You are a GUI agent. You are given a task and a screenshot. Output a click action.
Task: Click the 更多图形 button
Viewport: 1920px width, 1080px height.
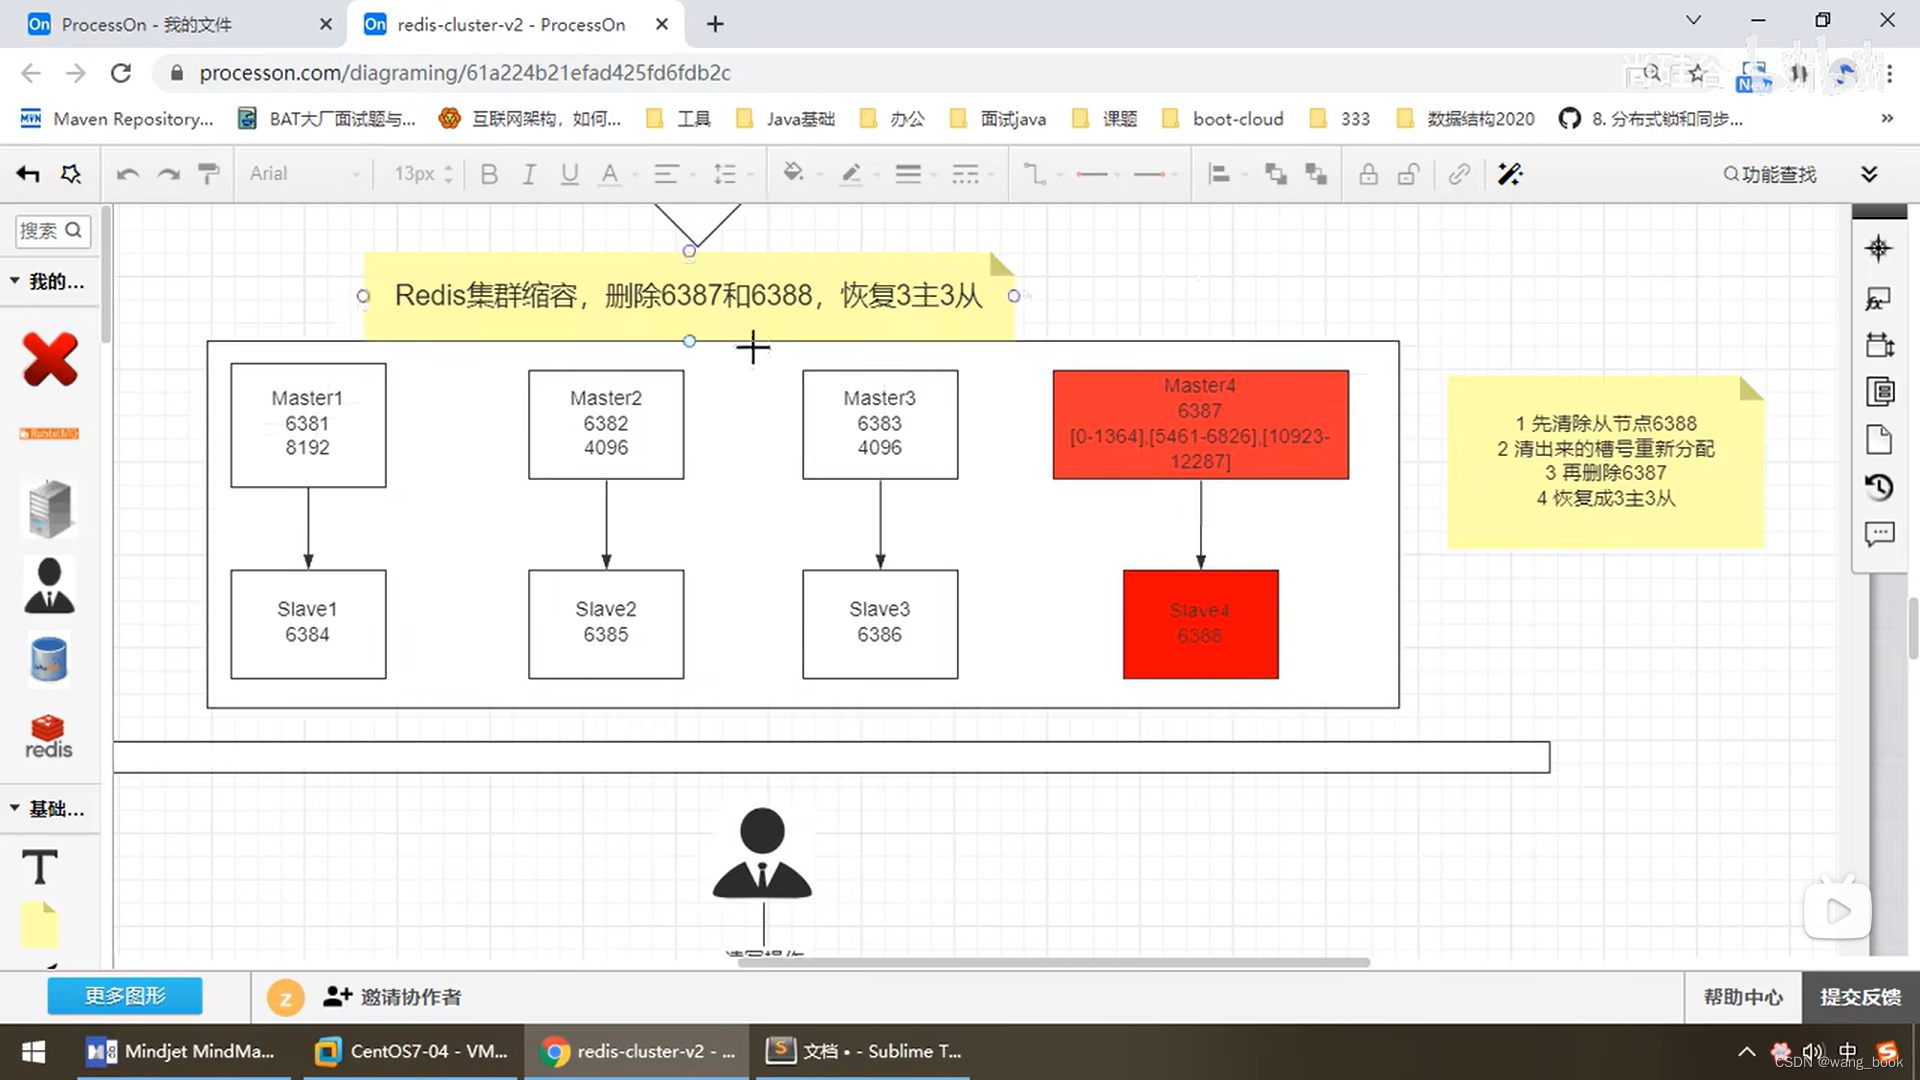pos(124,996)
